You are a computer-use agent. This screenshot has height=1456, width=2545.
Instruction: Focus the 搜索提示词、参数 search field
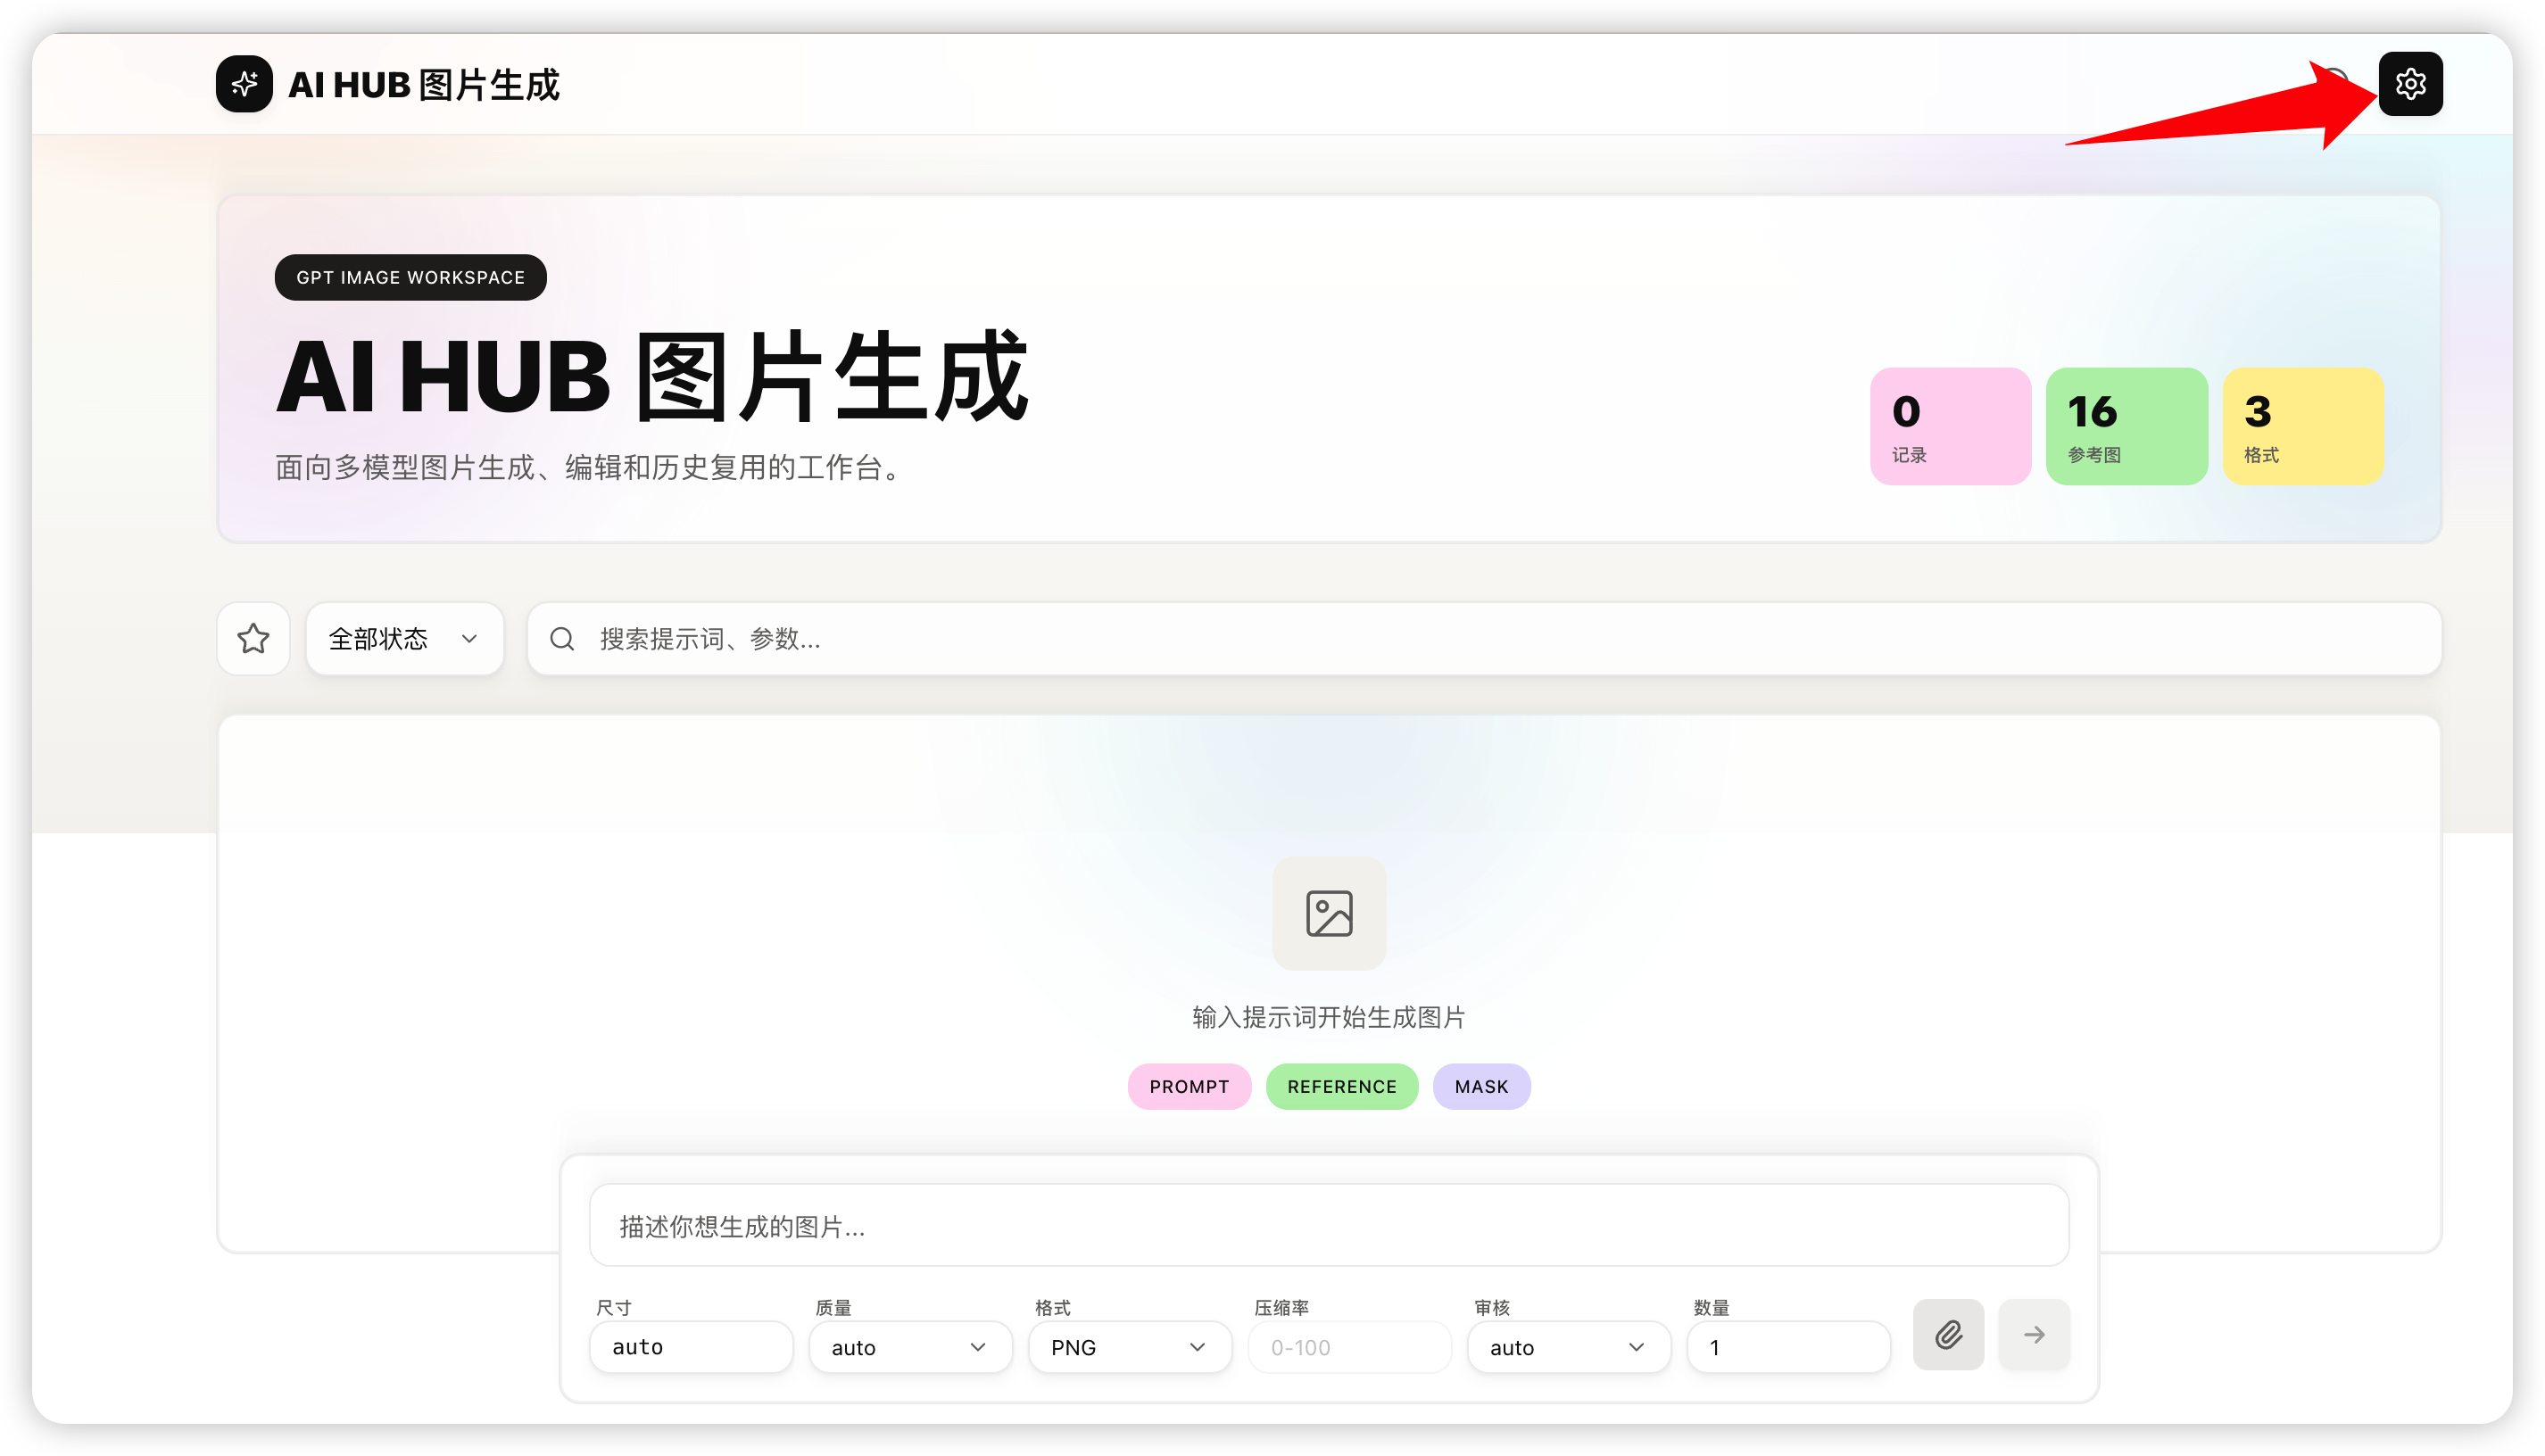tap(1484, 638)
